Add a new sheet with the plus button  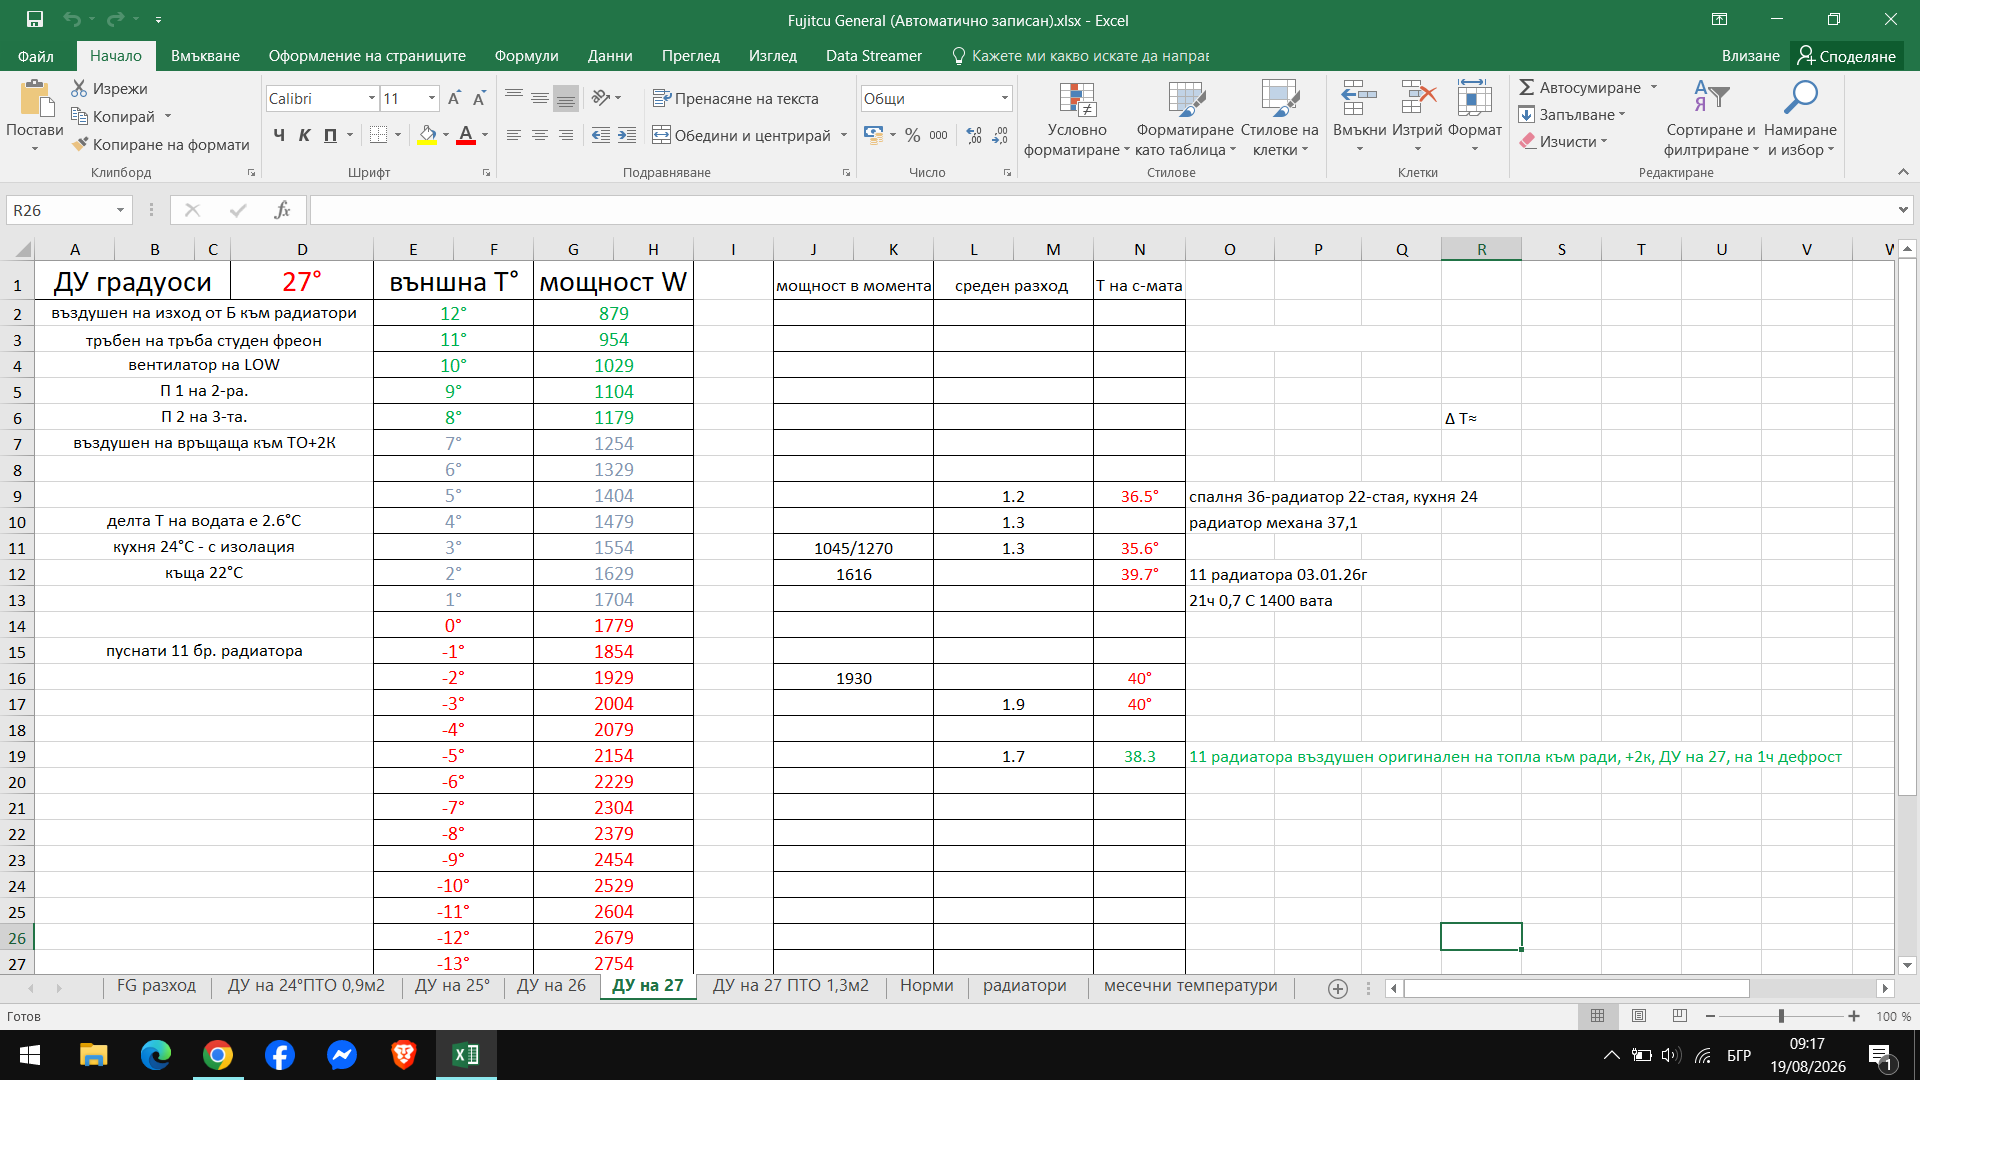click(x=1337, y=988)
